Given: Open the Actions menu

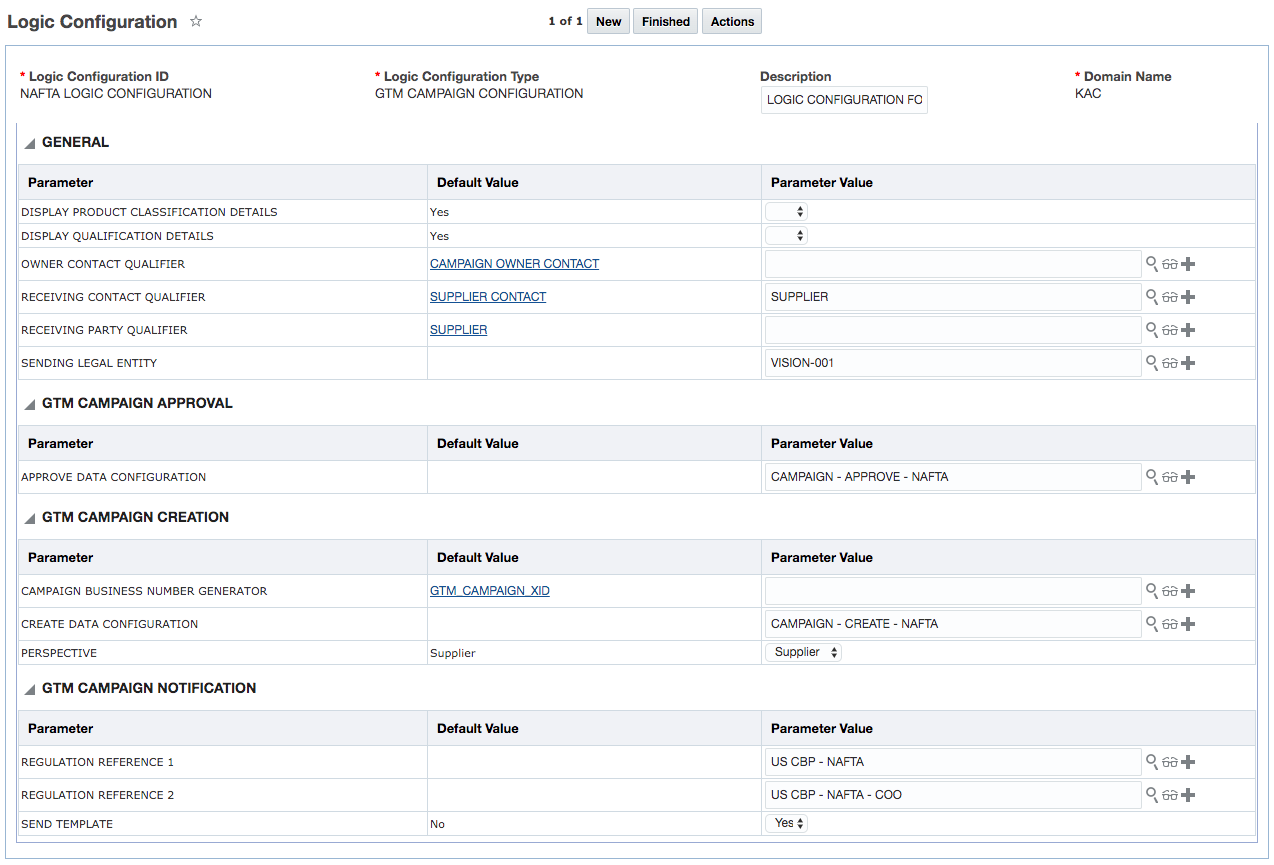Looking at the screenshot, I should 732,21.
